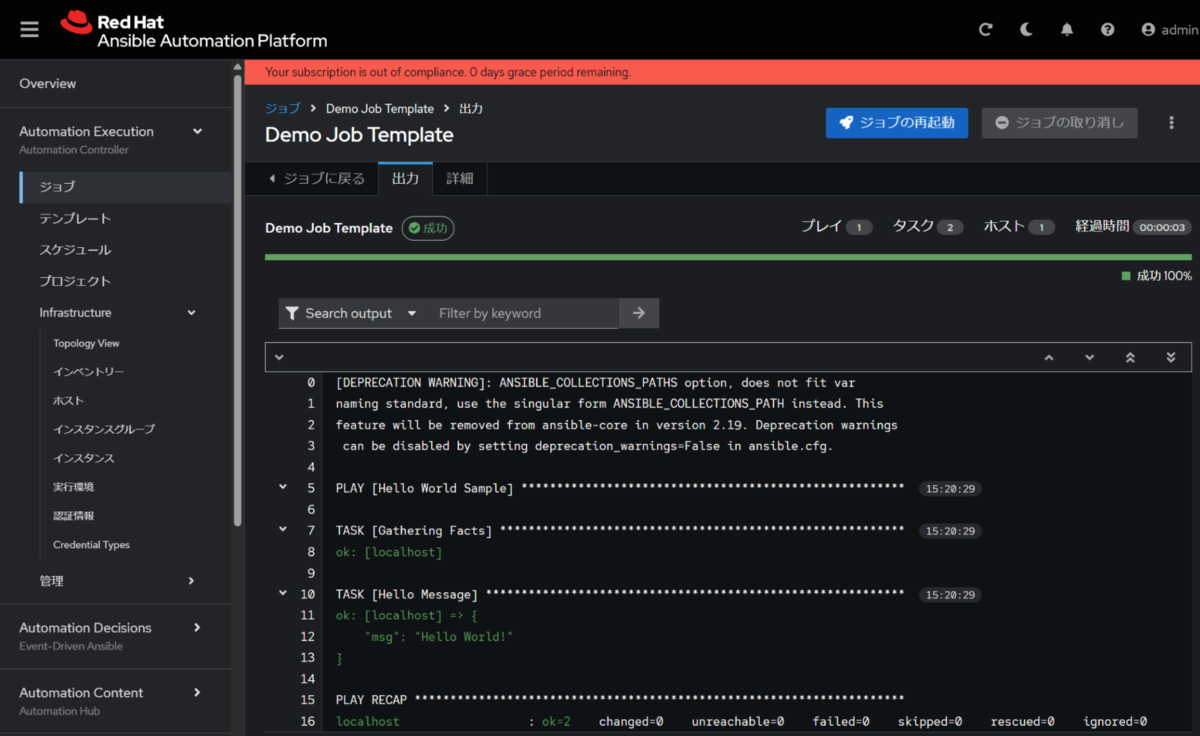Image resolution: width=1200 pixels, height=736 pixels.
Task: Click the 成功 100% legend
Action: 1157,275
